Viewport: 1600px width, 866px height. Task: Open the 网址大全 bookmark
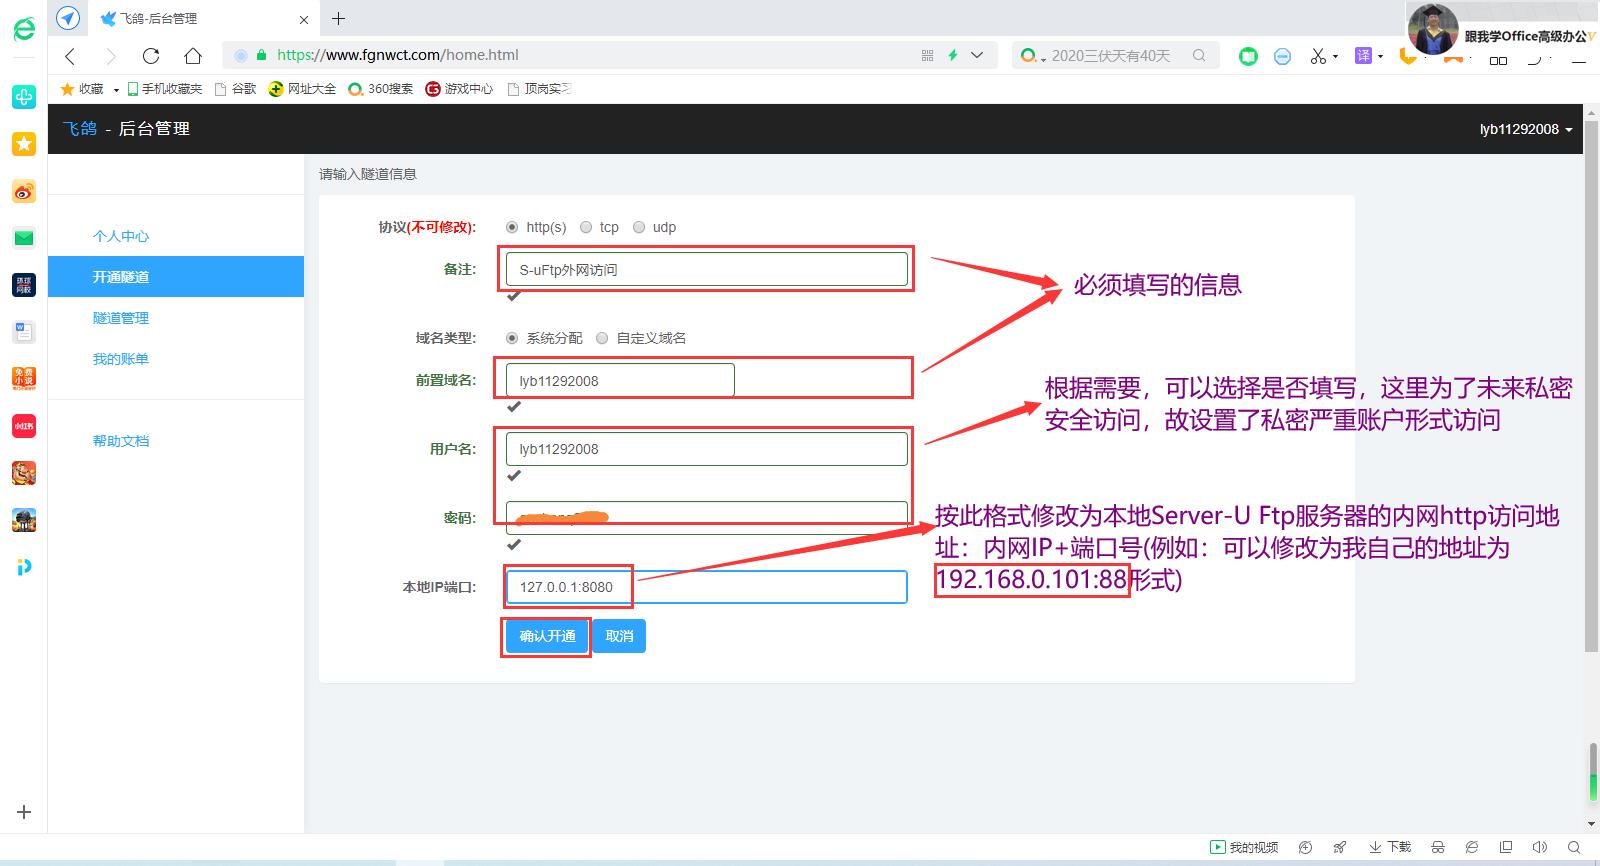[302, 89]
